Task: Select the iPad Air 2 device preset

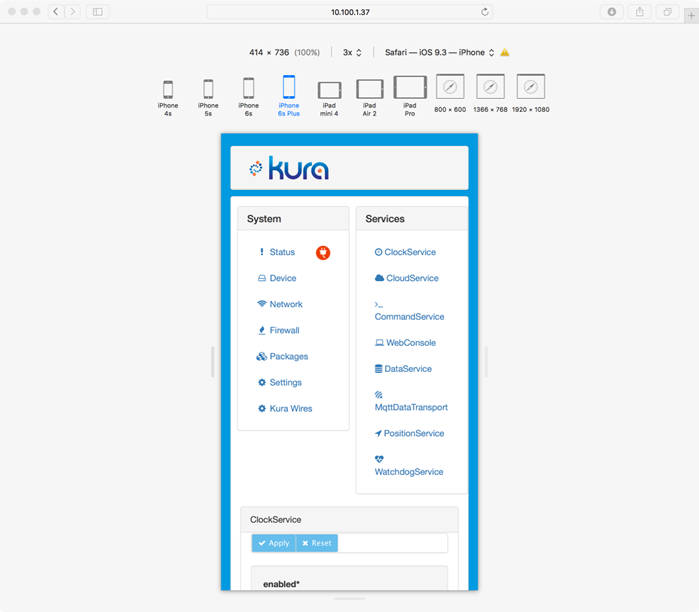Action: point(370,98)
